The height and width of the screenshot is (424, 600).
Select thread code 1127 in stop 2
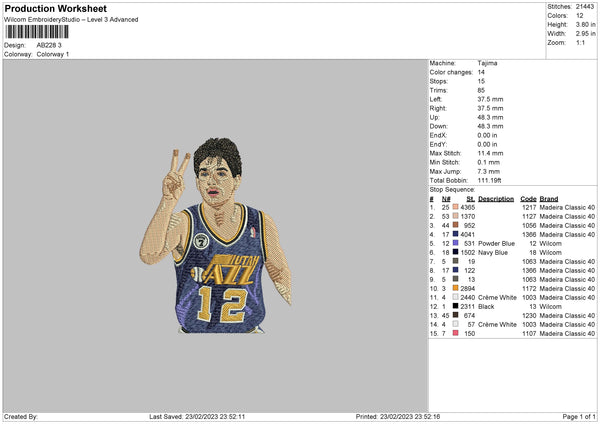(x=529, y=217)
